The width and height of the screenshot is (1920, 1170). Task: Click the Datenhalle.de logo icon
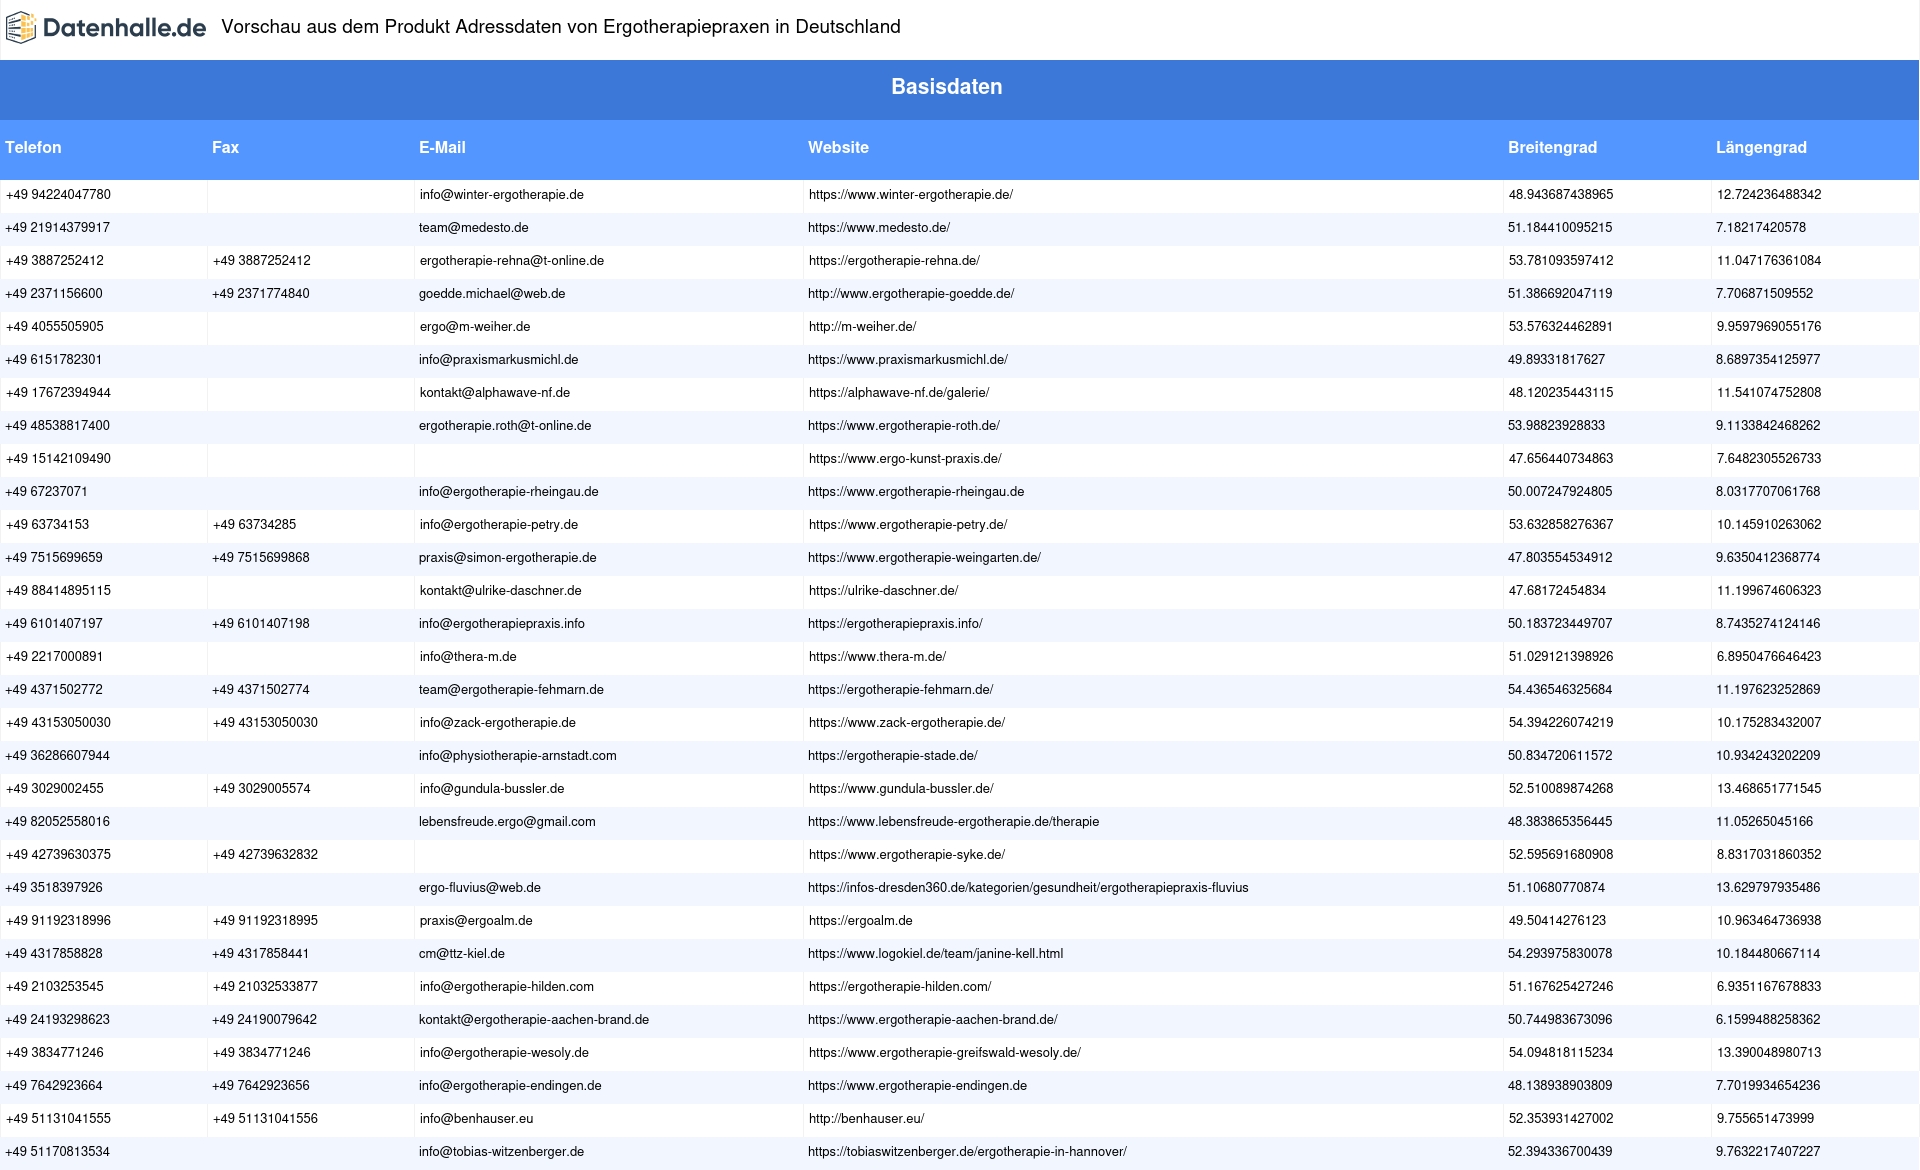point(21,28)
